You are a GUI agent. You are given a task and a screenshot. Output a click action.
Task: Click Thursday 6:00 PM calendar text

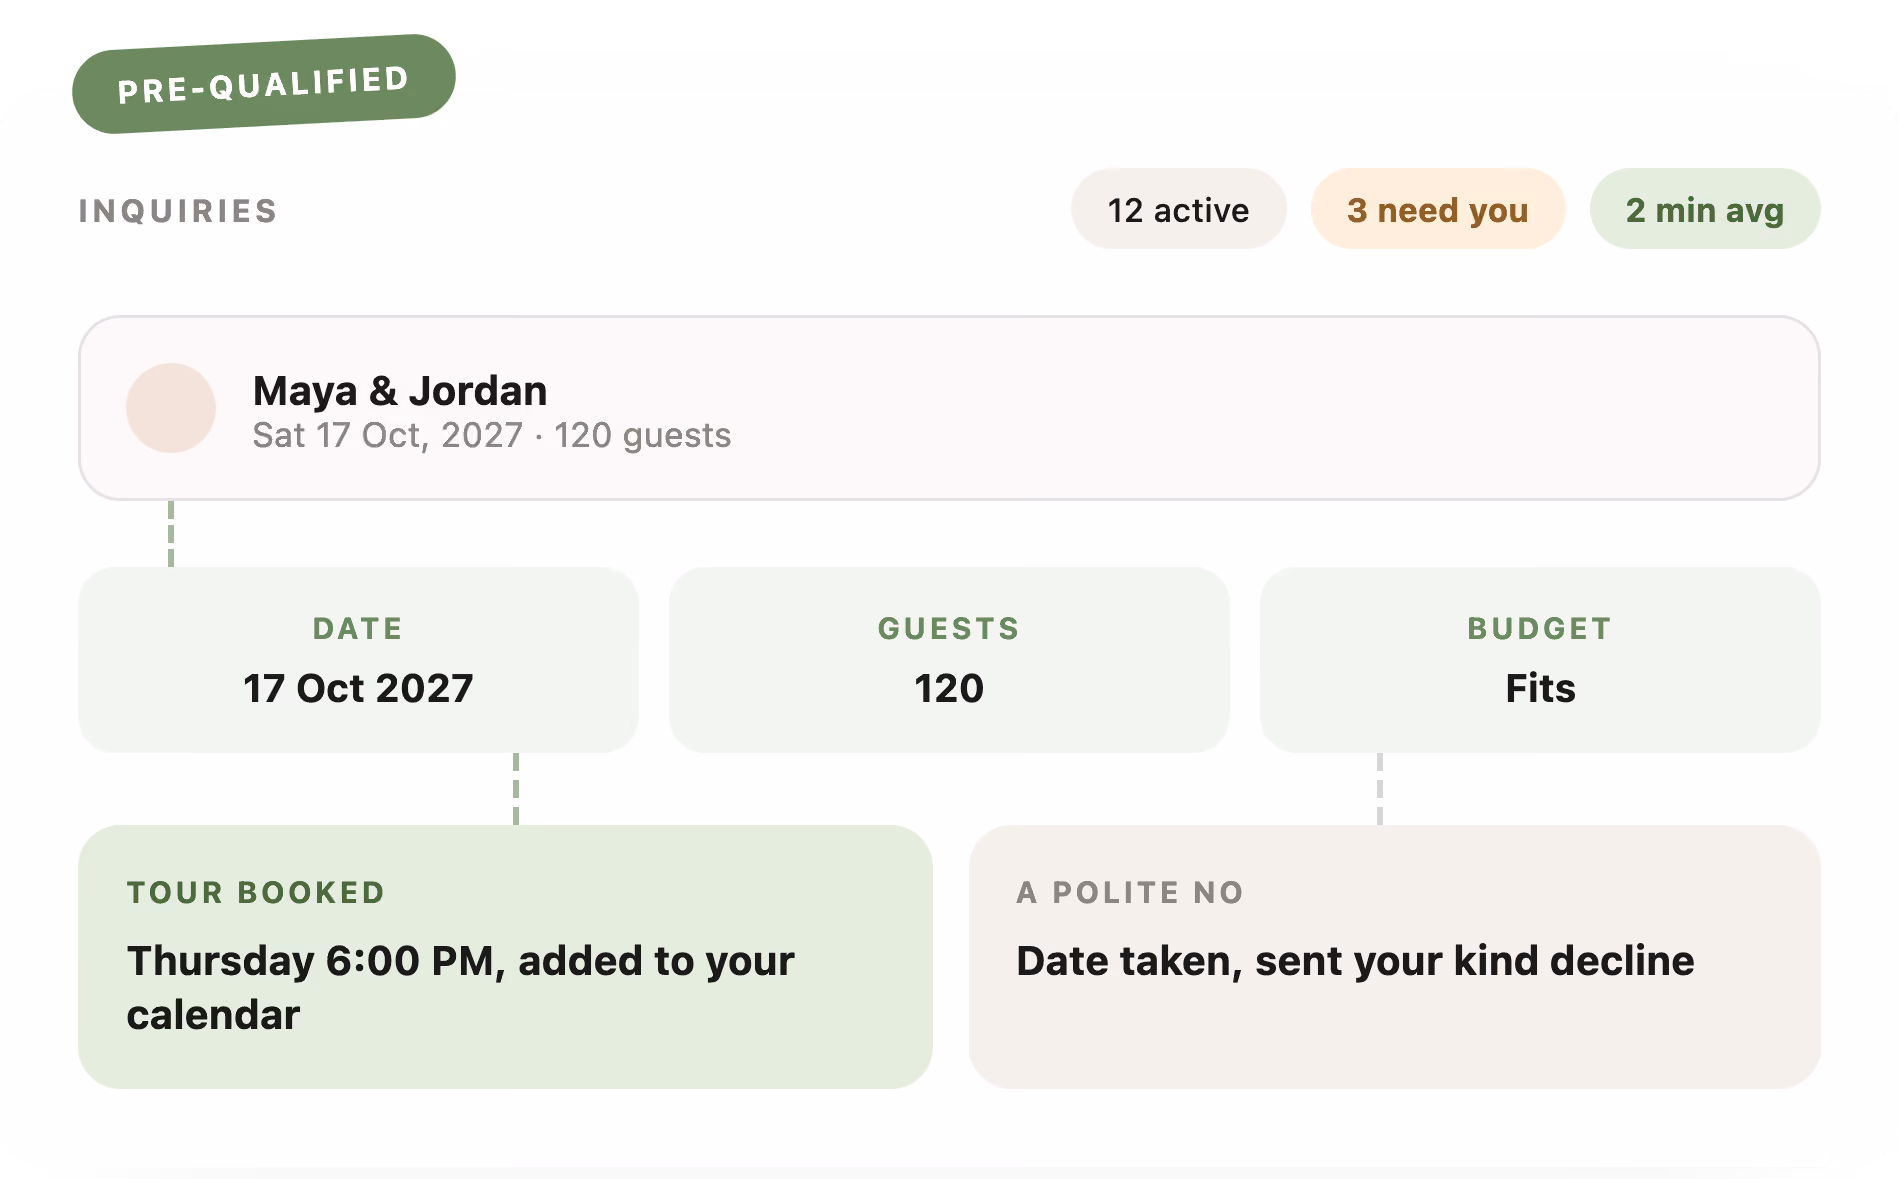click(x=460, y=988)
